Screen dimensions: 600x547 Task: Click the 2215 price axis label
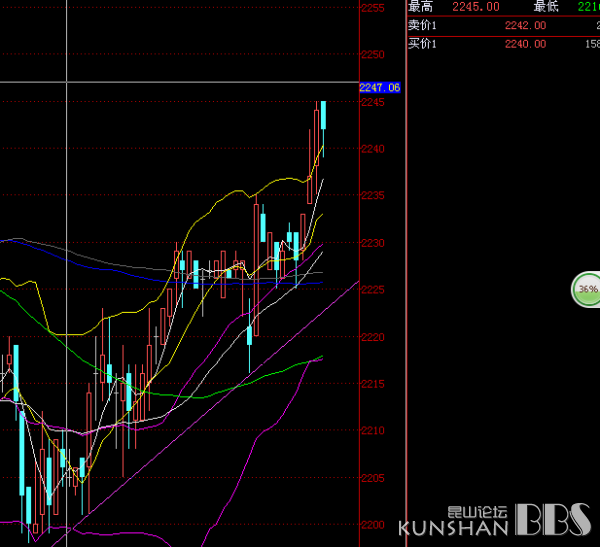[x=373, y=384]
